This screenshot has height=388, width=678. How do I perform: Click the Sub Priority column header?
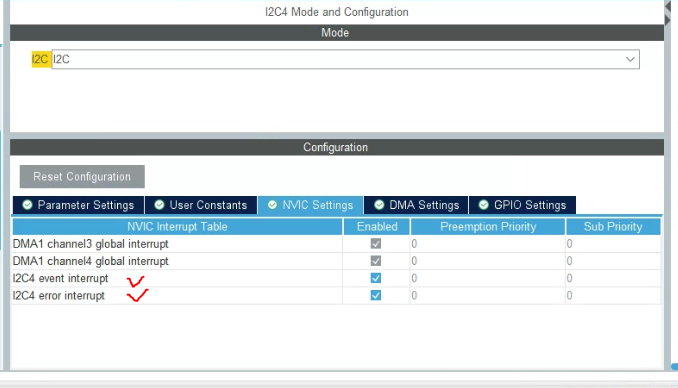(613, 227)
